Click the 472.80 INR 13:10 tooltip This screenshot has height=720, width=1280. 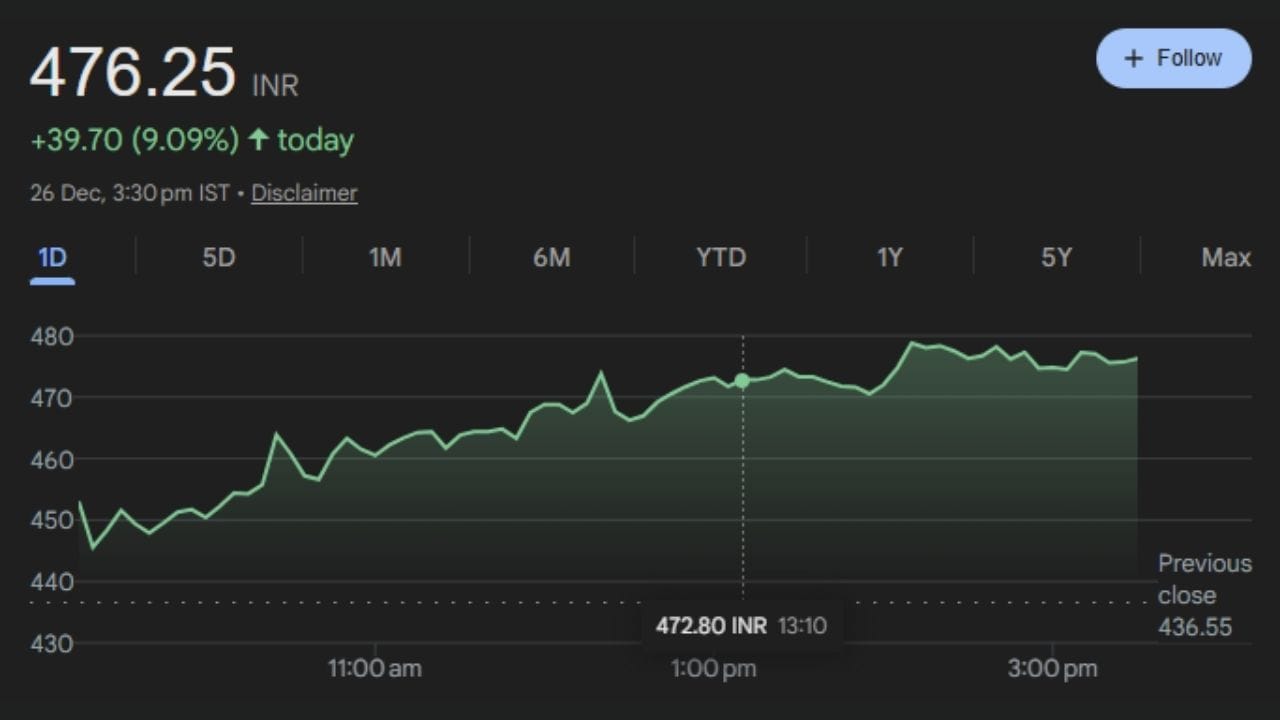(741, 626)
